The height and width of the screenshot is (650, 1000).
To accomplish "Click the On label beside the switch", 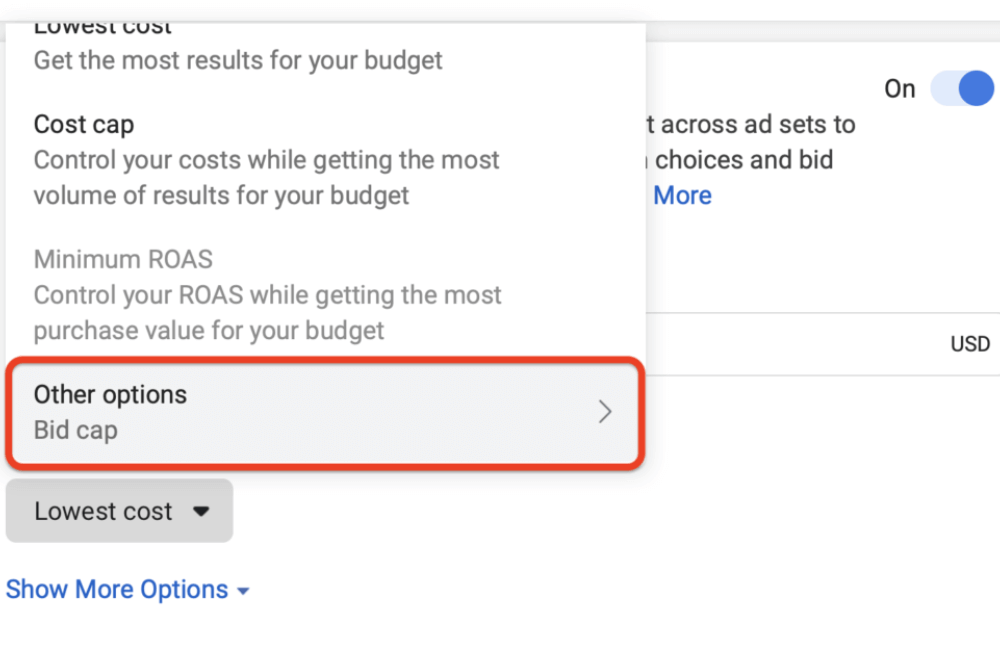I will point(899,89).
